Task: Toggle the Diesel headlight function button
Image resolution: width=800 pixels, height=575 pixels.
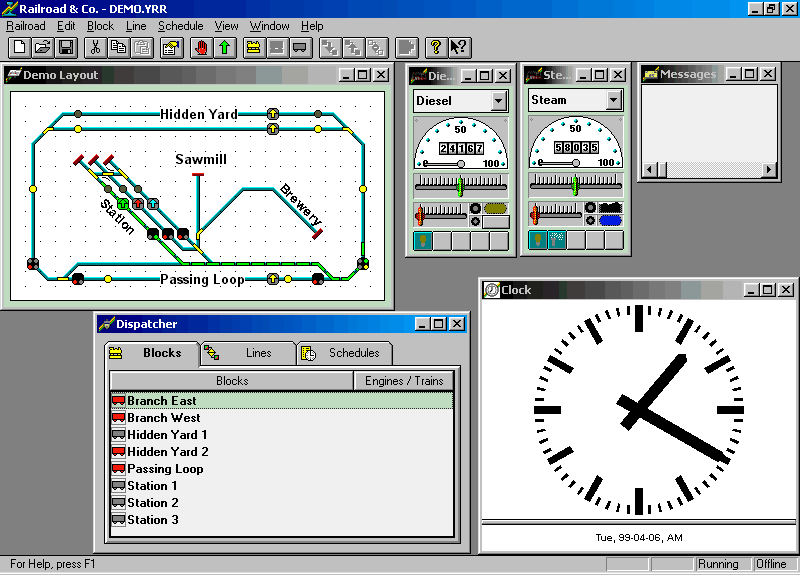Action: click(422, 240)
